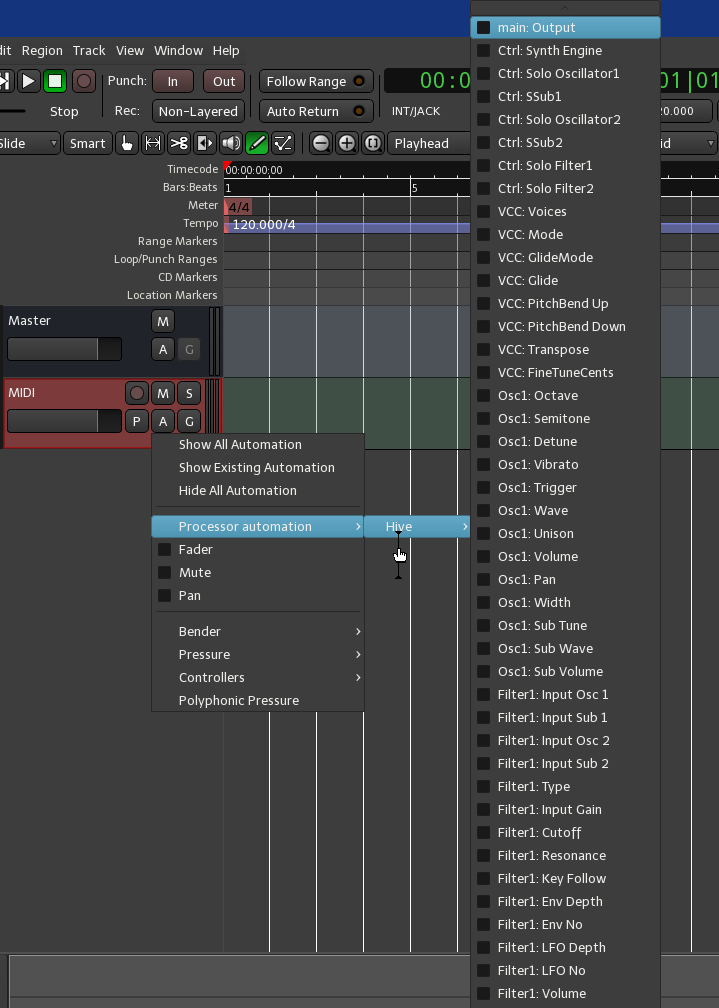Select the Range tool icon
The width and height of the screenshot is (719, 1008).
tap(153, 143)
